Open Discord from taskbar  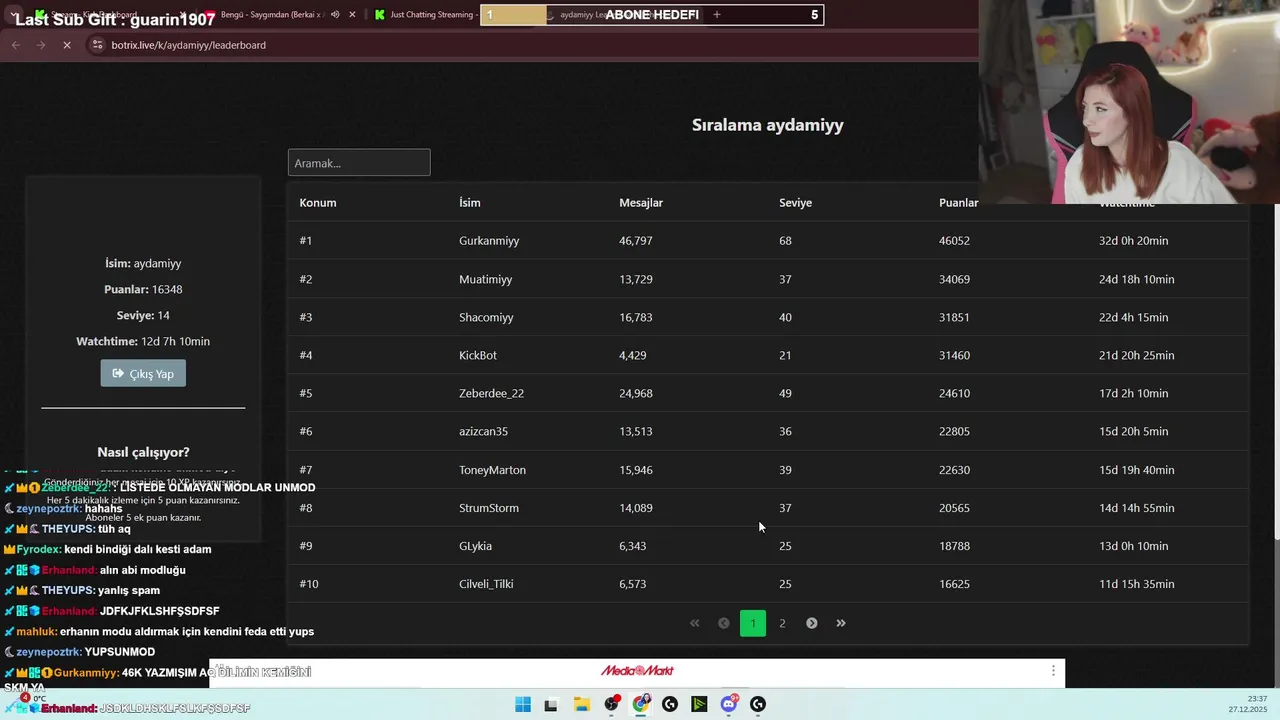point(729,704)
